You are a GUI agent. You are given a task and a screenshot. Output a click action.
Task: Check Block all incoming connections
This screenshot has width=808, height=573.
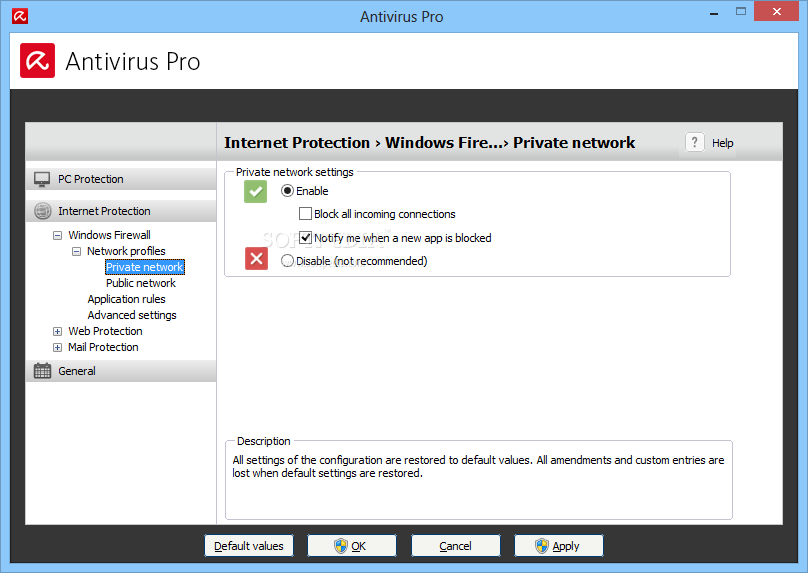306,213
